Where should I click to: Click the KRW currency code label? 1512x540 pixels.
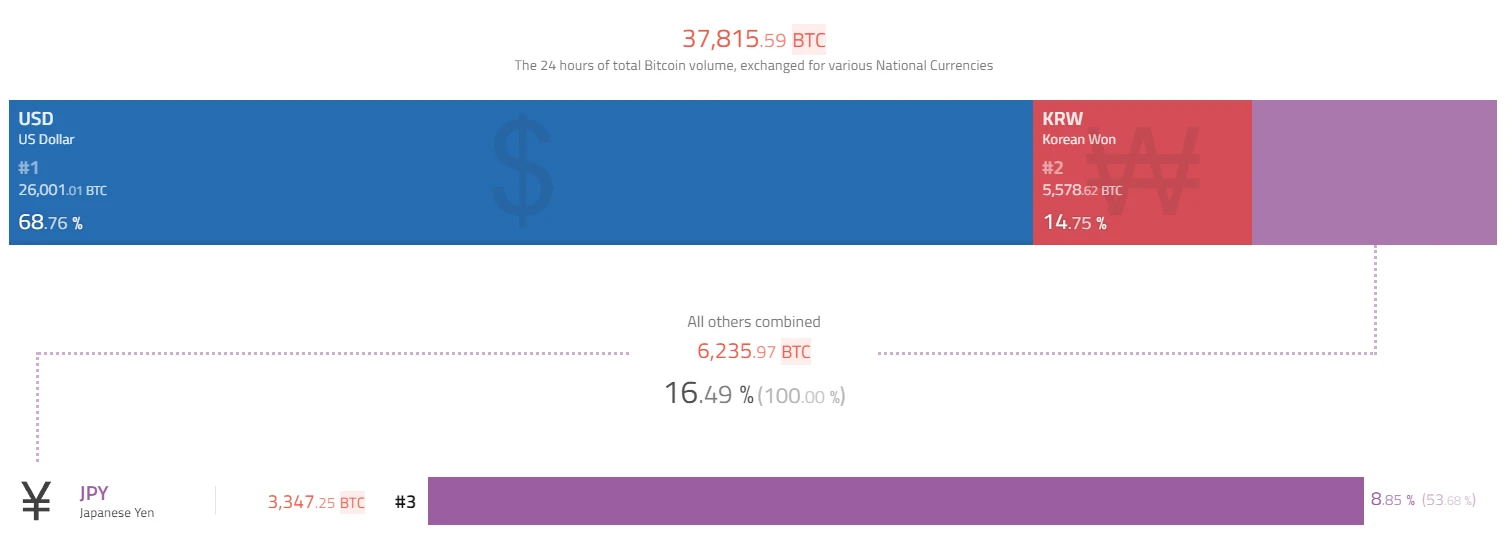pyautogui.click(x=1062, y=119)
